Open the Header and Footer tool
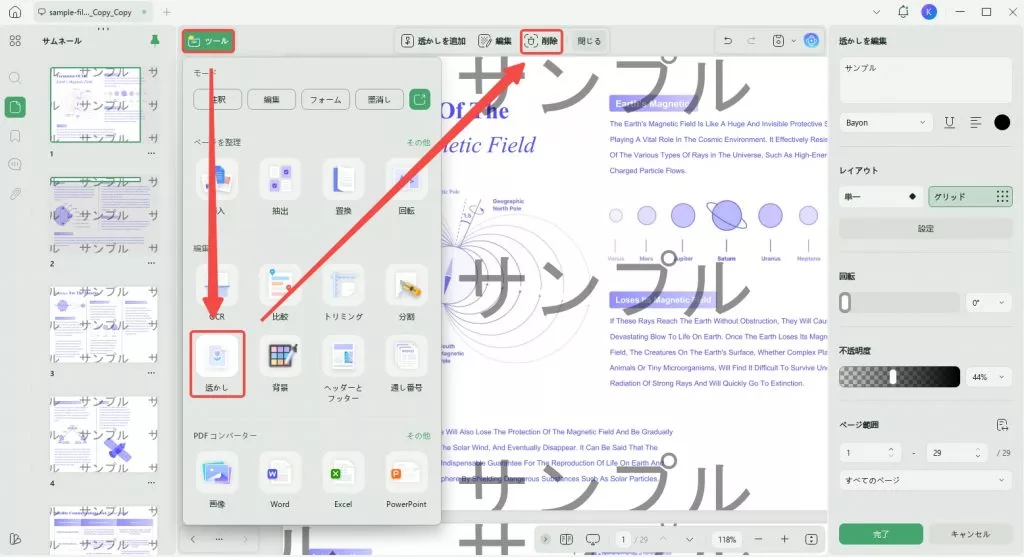The width and height of the screenshot is (1024, 557). coord(343,369)
